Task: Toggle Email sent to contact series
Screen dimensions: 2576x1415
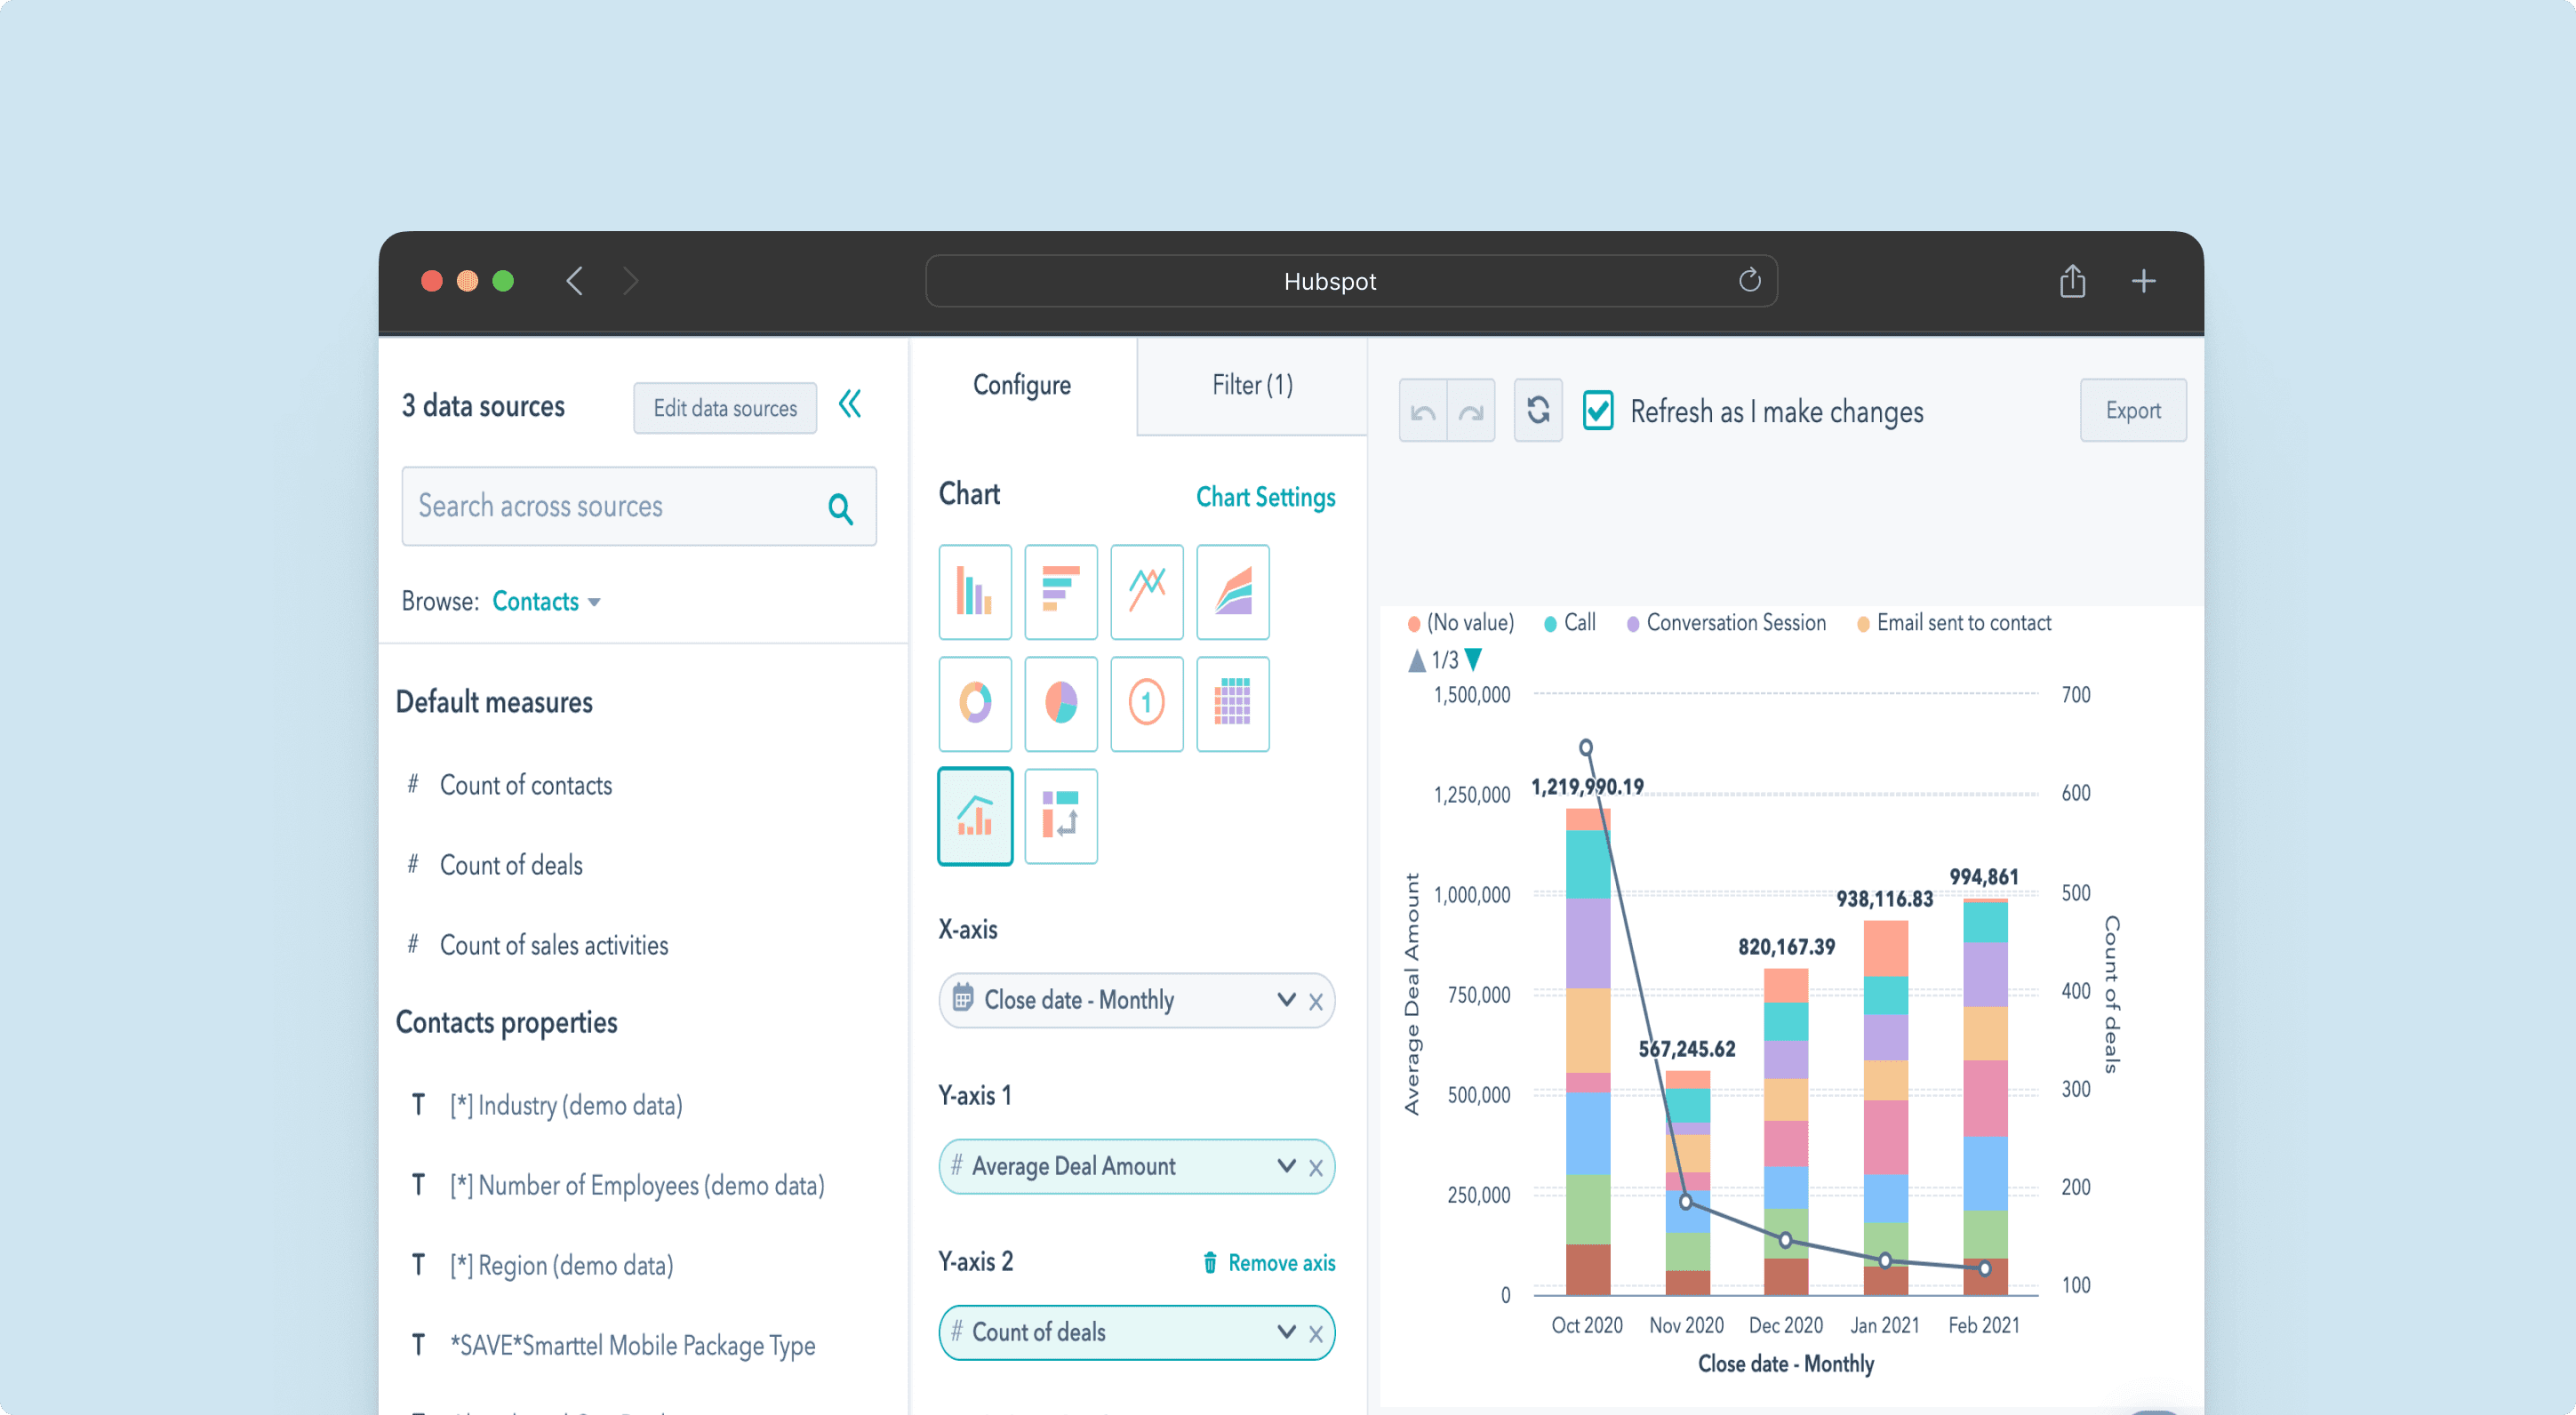Action: [x=1953, y=623]
